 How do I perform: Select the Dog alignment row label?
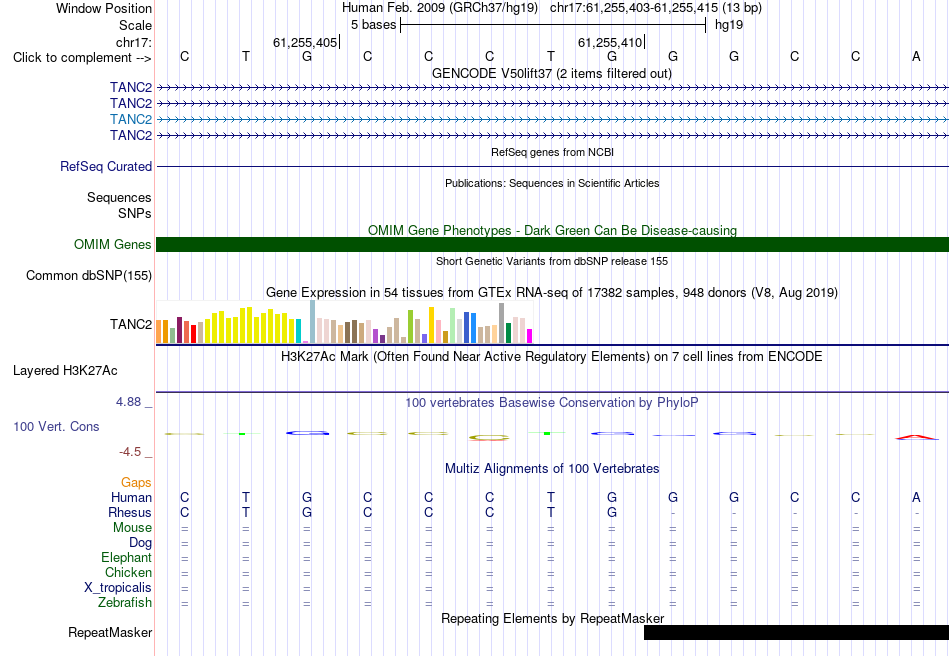point(140,543)
